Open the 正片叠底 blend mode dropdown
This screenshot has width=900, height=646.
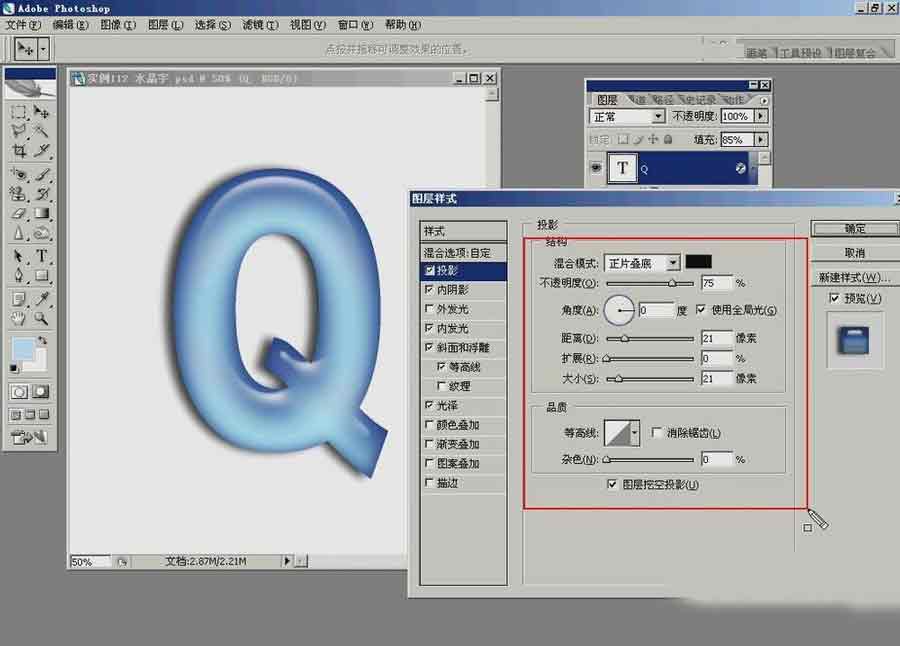[x=673, y=261]
